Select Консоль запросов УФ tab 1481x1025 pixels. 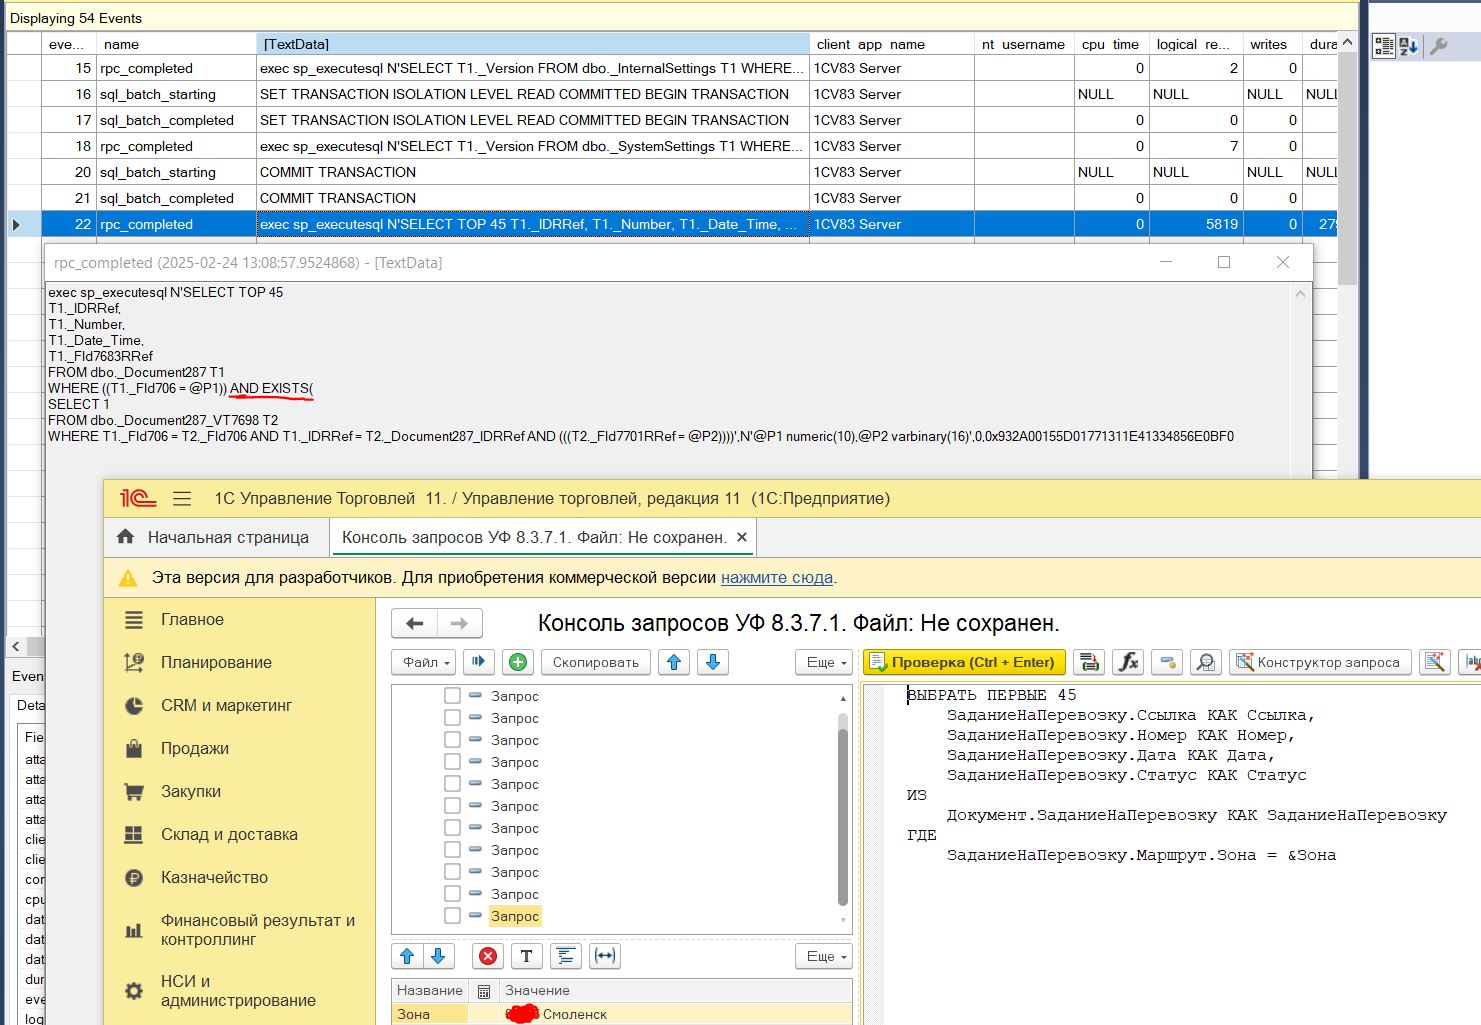pos(534,537)
